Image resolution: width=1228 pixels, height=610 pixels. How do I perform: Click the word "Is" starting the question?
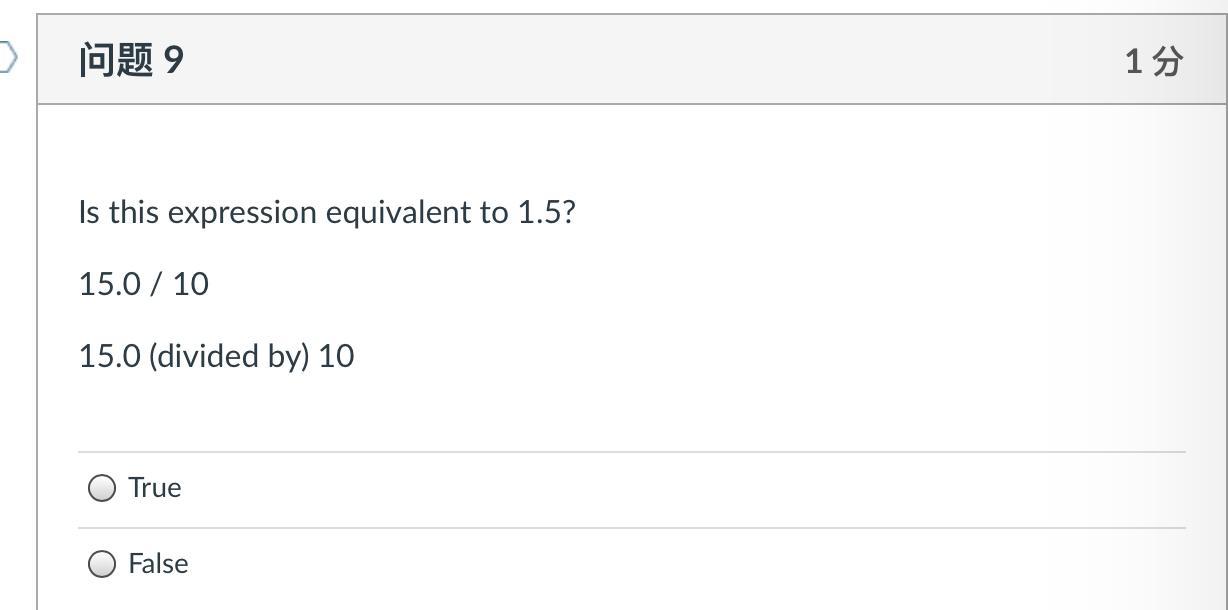pyautogui.click(x=89, y=213)
